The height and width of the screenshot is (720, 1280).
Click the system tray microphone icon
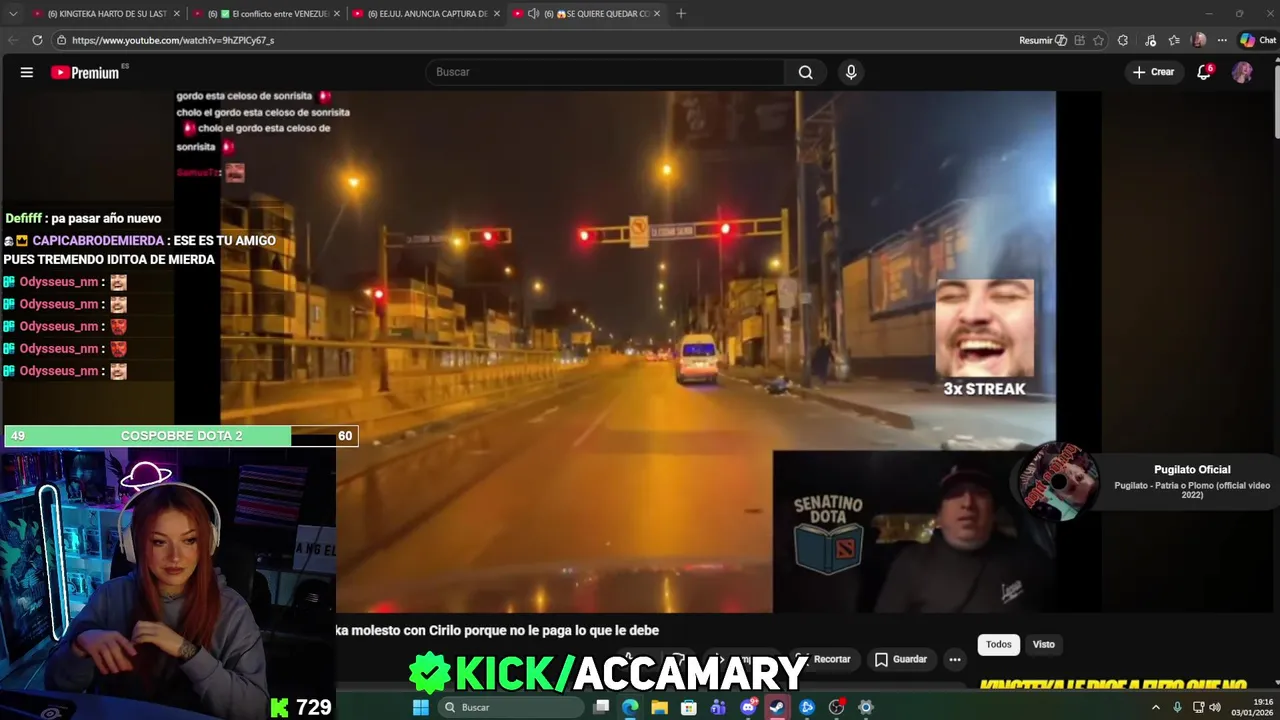pyautogui.click(x=1177, y=707)
